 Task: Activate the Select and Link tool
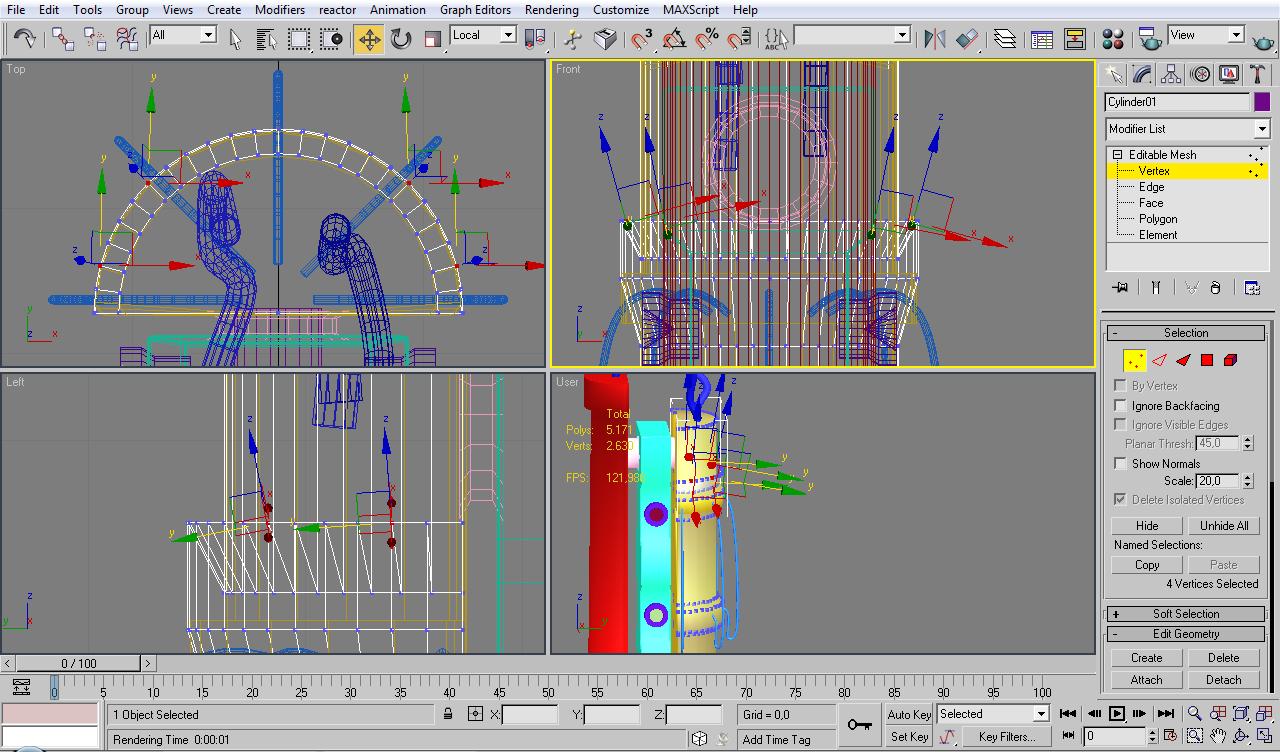click(63, 39)
